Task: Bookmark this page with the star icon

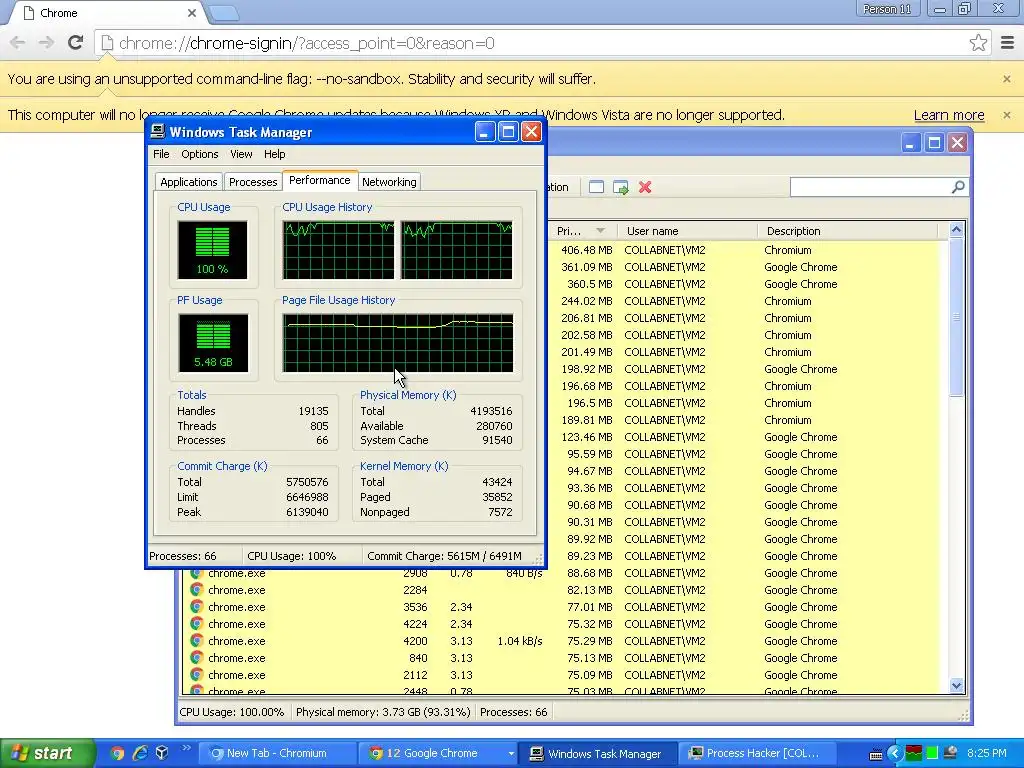Action: tap(978, 43)
